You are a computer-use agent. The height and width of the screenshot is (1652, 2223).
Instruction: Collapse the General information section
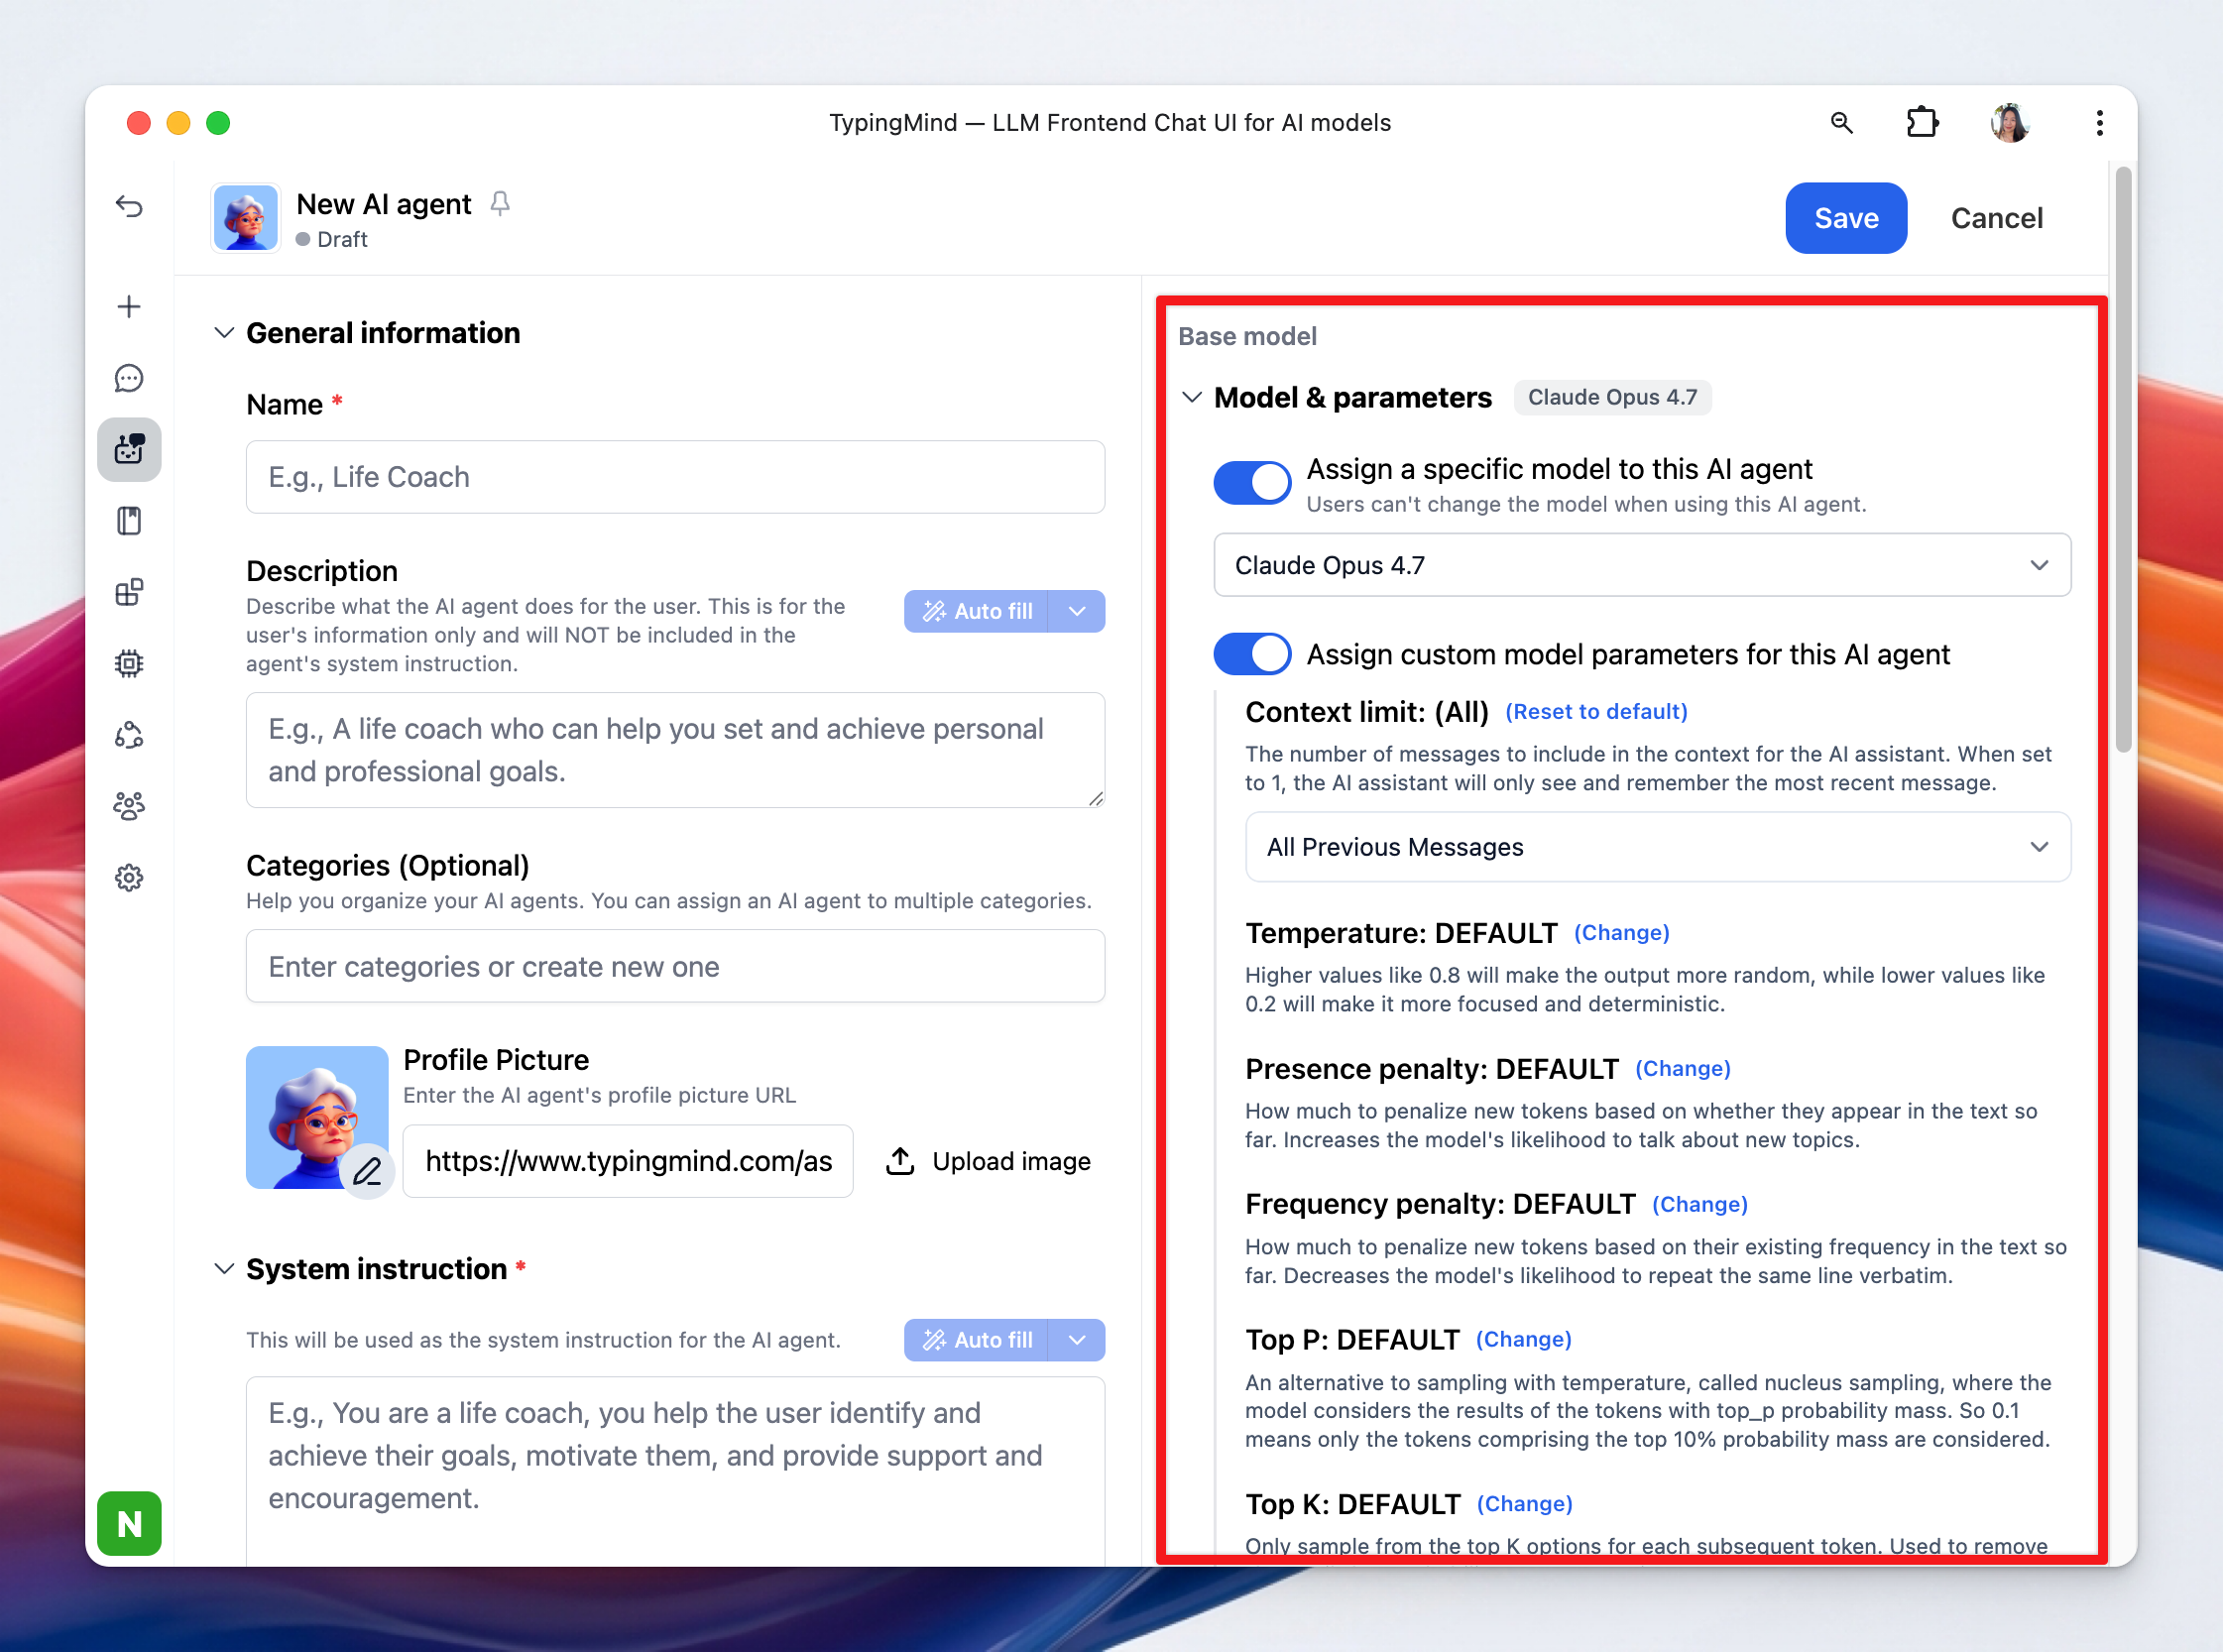click(224, 333)
